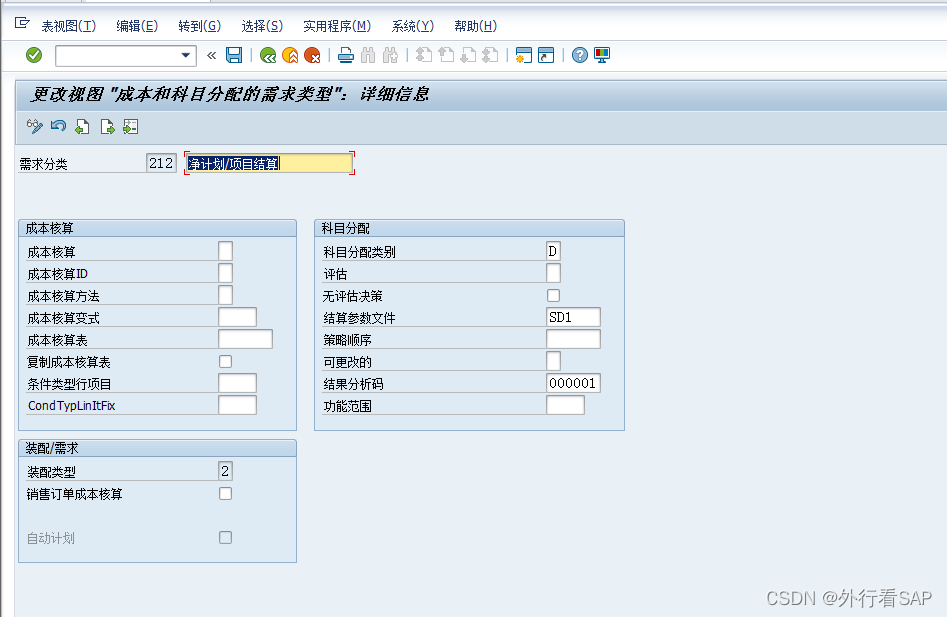Click the Generate Shortcut icon
Image resolution: width=947 pixels, height=617 pixels.
coord(546,56)
